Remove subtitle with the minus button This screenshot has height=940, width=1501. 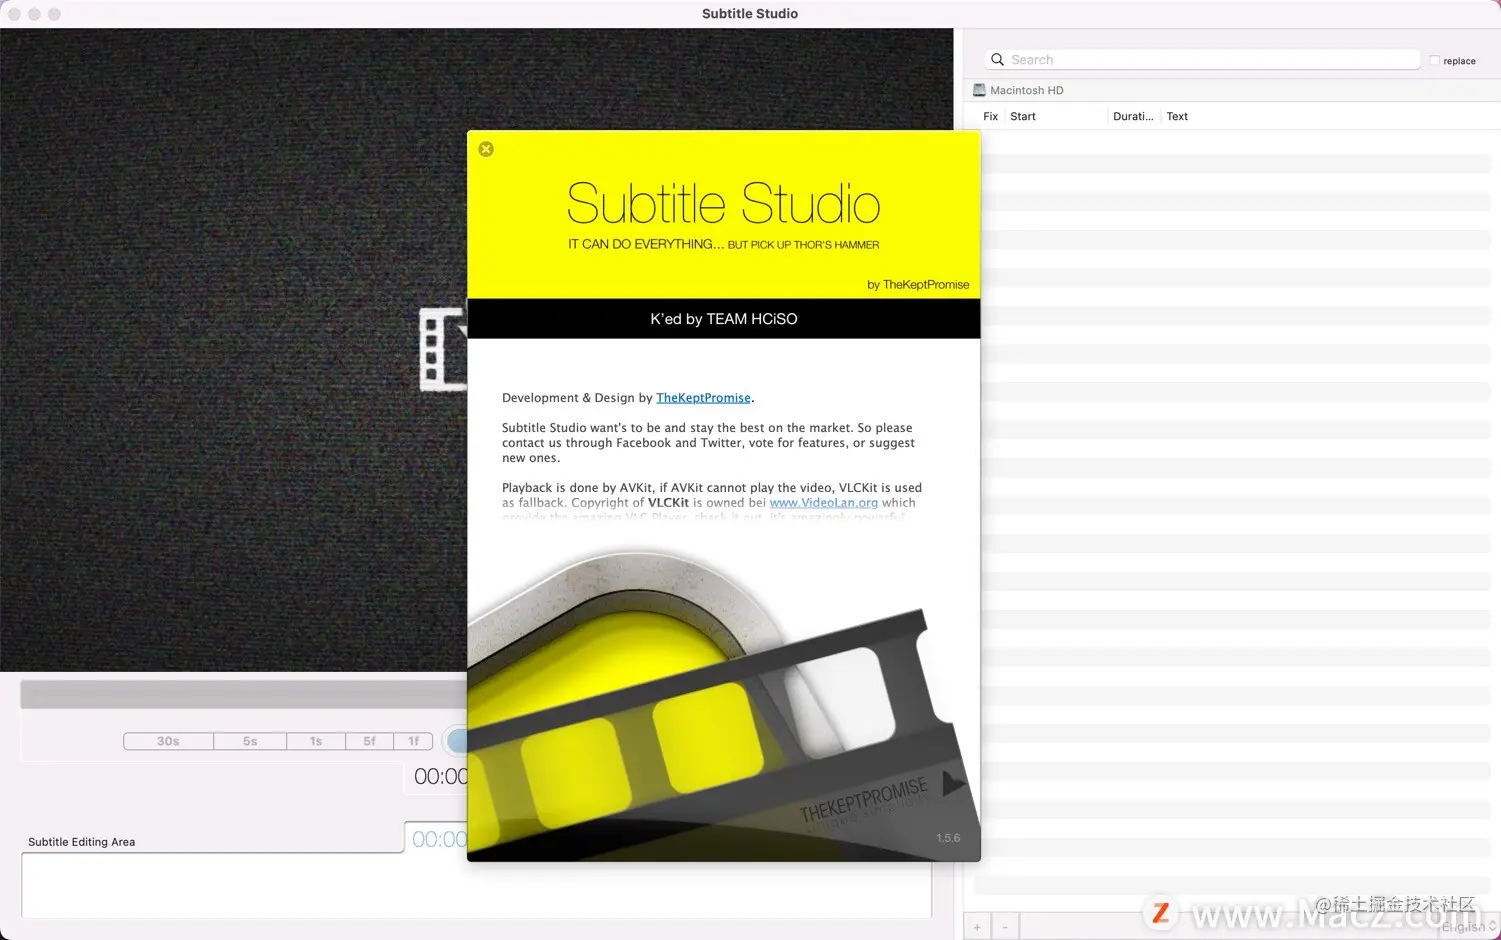coord(1005,927)
